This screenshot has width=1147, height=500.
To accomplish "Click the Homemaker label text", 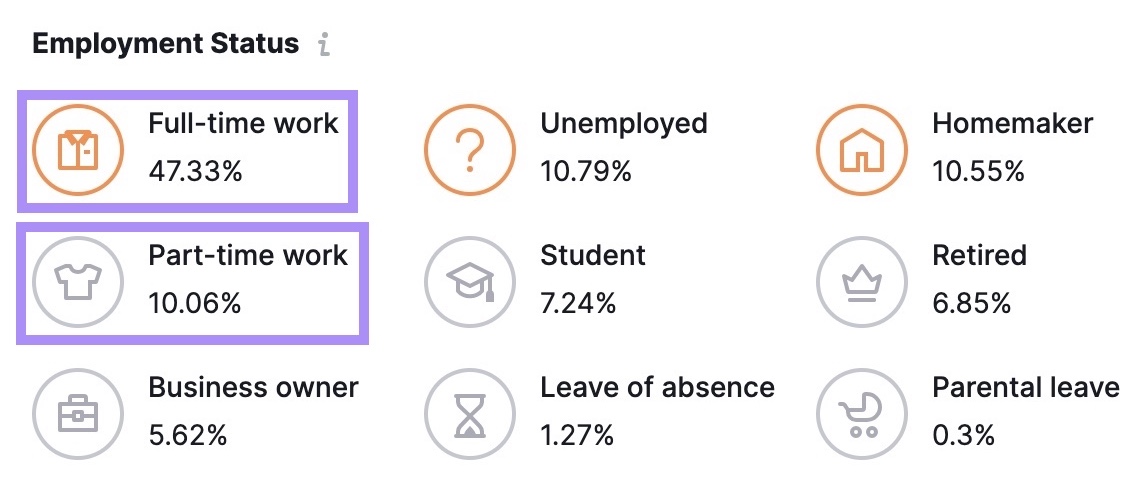I will 1012,124.
